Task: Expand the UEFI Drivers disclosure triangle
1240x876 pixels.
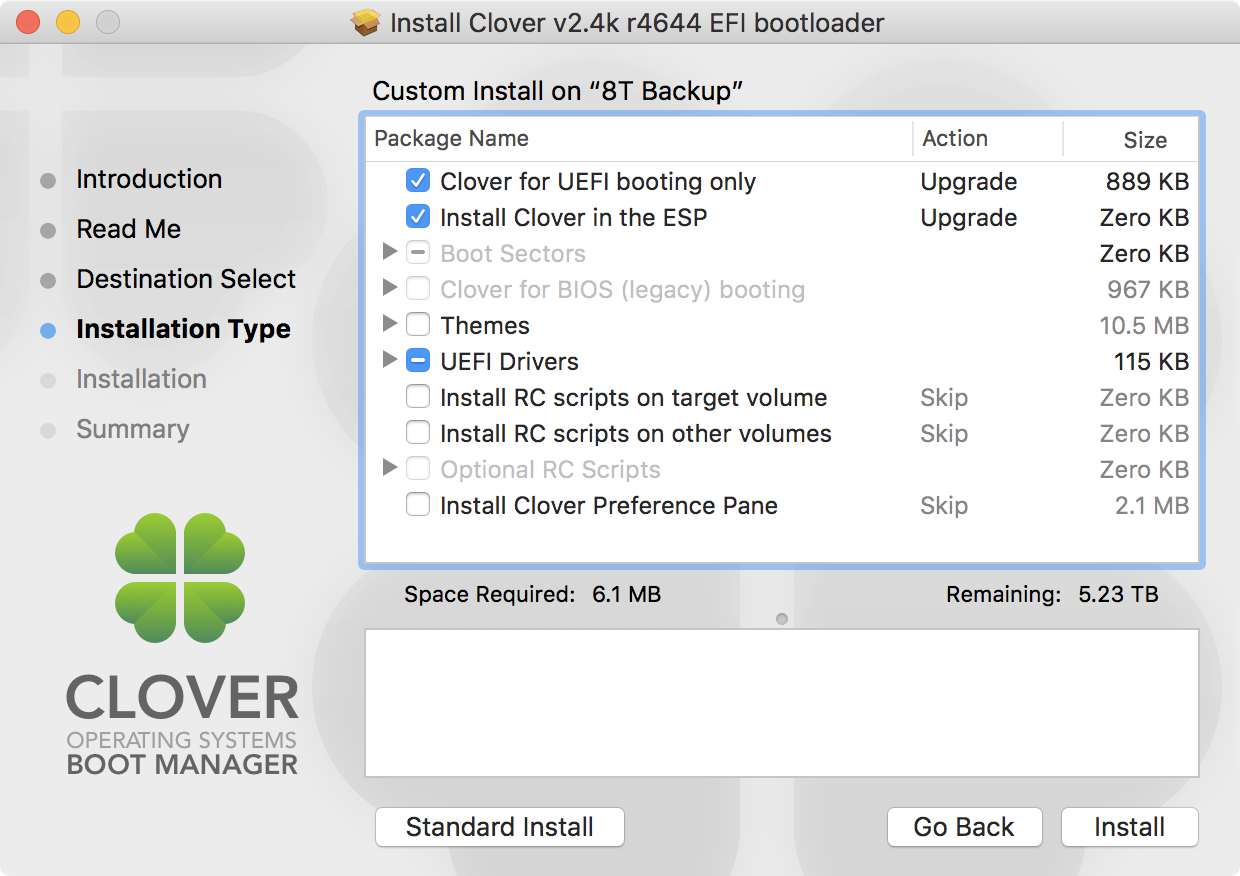Action: [x=390, y=361]
